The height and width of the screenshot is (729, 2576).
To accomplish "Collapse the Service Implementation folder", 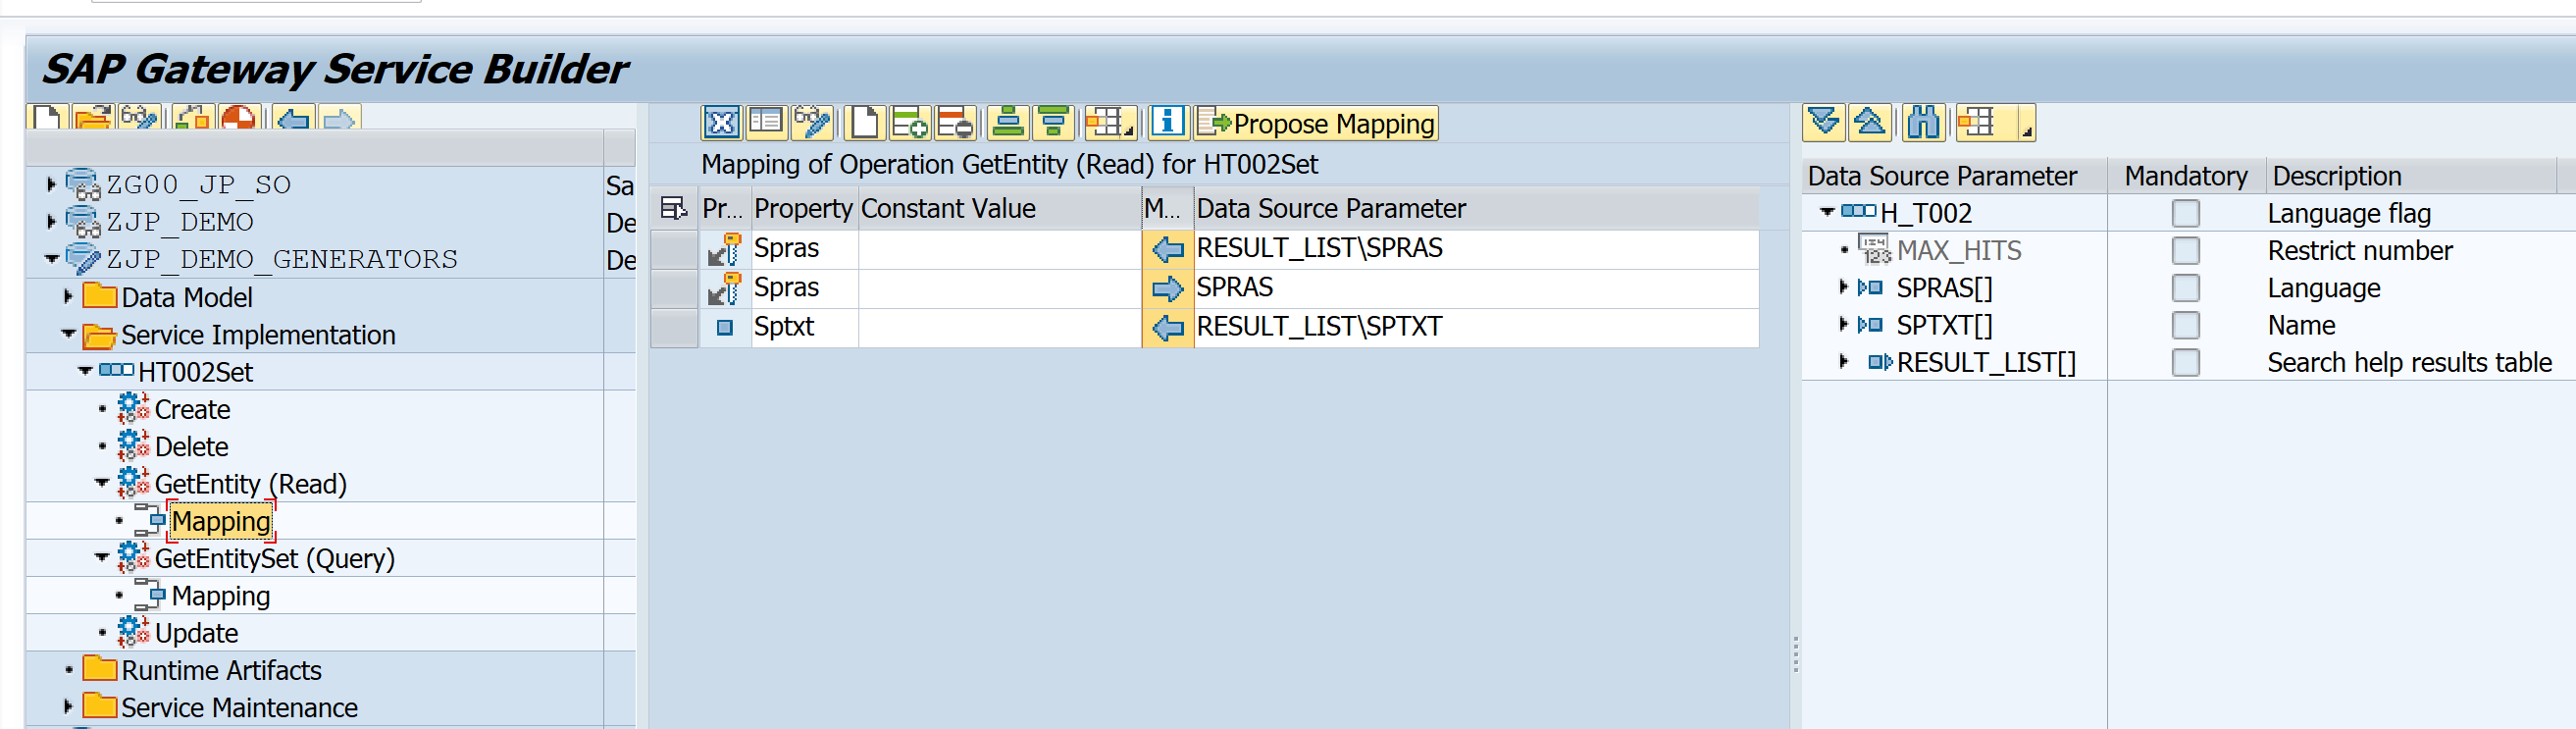I will click(68, 333).
